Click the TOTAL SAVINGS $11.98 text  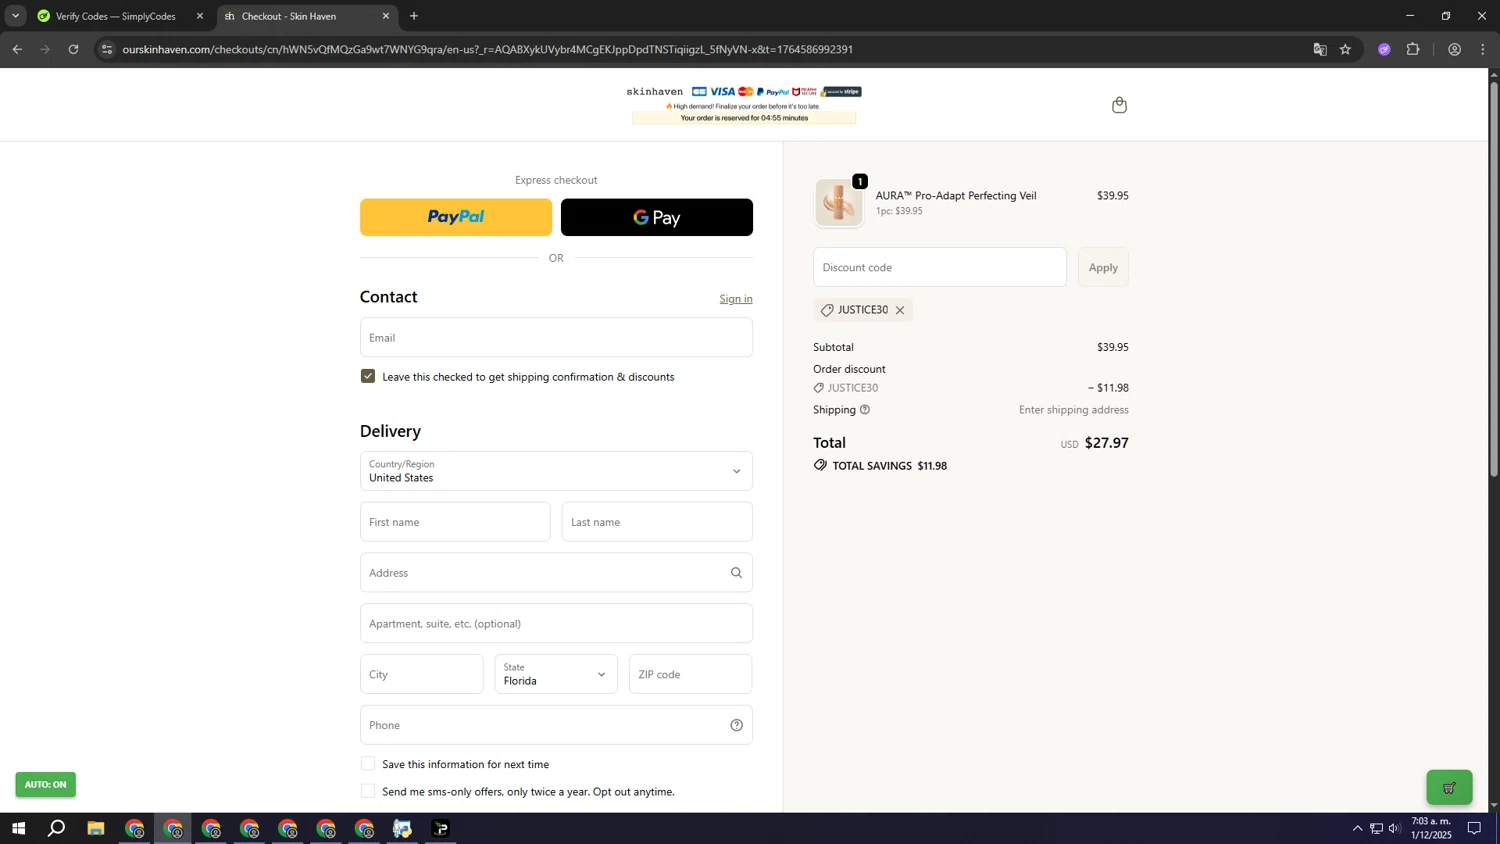click(x=890, y=466)
